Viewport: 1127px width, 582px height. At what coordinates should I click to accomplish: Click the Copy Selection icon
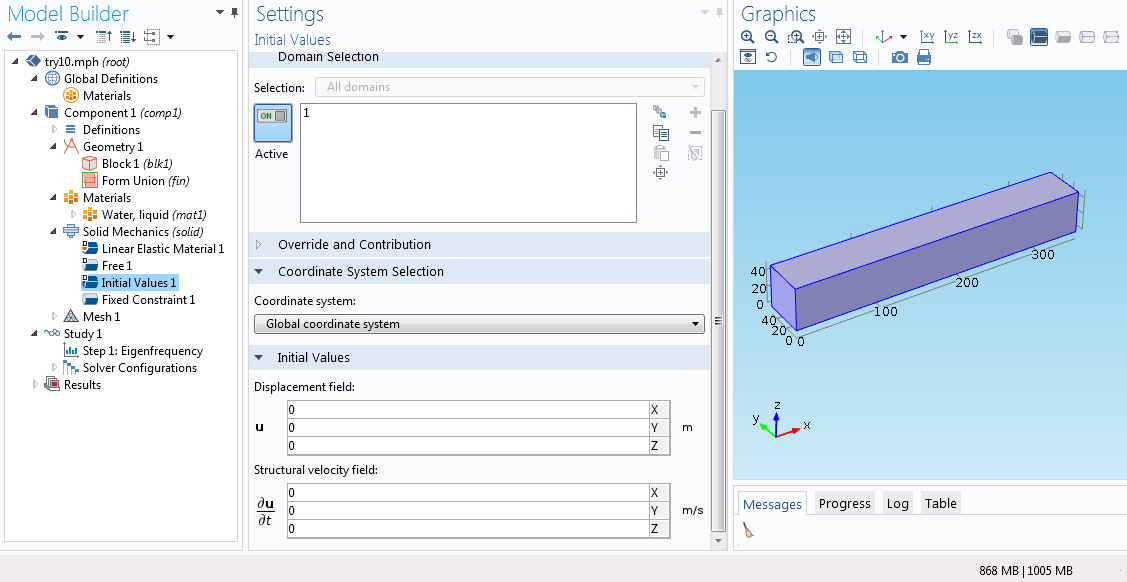pyautogui.click(x=660, y=133)
